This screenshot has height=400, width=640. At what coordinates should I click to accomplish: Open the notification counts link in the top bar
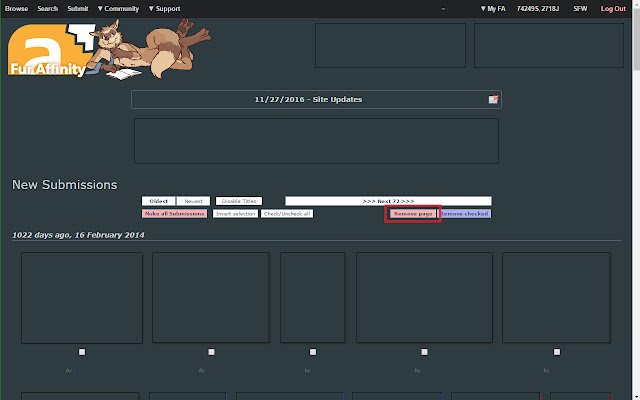pos(538,9)
